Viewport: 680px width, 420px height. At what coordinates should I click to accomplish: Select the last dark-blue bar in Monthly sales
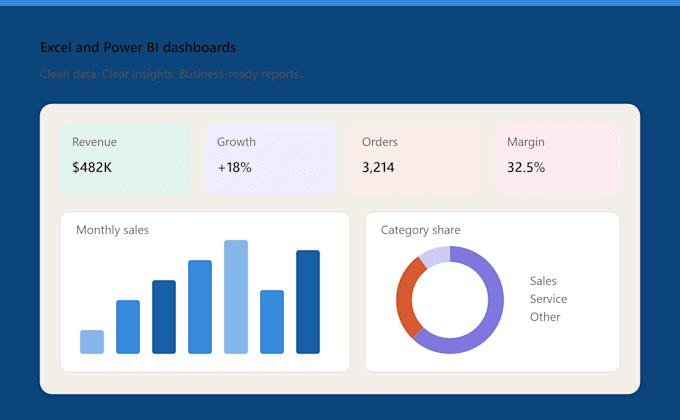[x=308, y=302]
